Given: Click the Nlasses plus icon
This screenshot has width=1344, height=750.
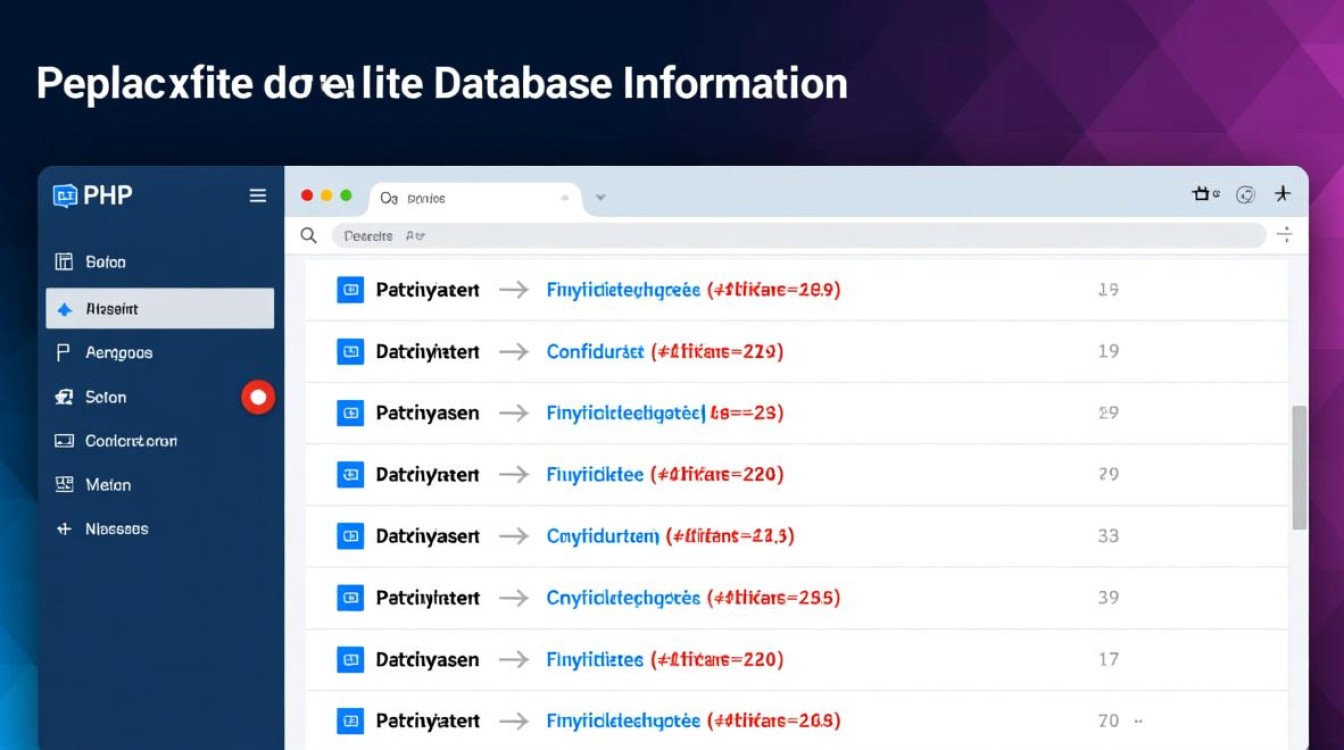Looking at the screenshot, I should click(62, 528).
